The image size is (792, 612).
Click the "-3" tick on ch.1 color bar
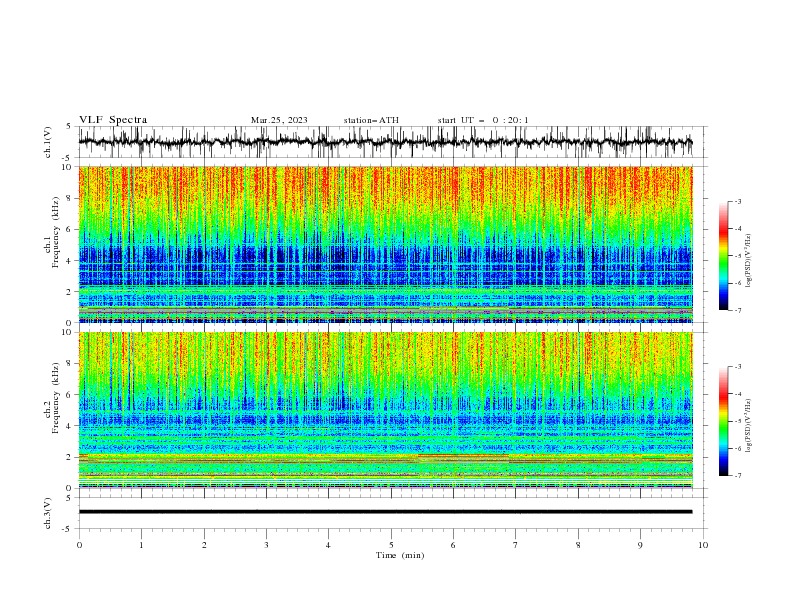click(x=738, y=201)
